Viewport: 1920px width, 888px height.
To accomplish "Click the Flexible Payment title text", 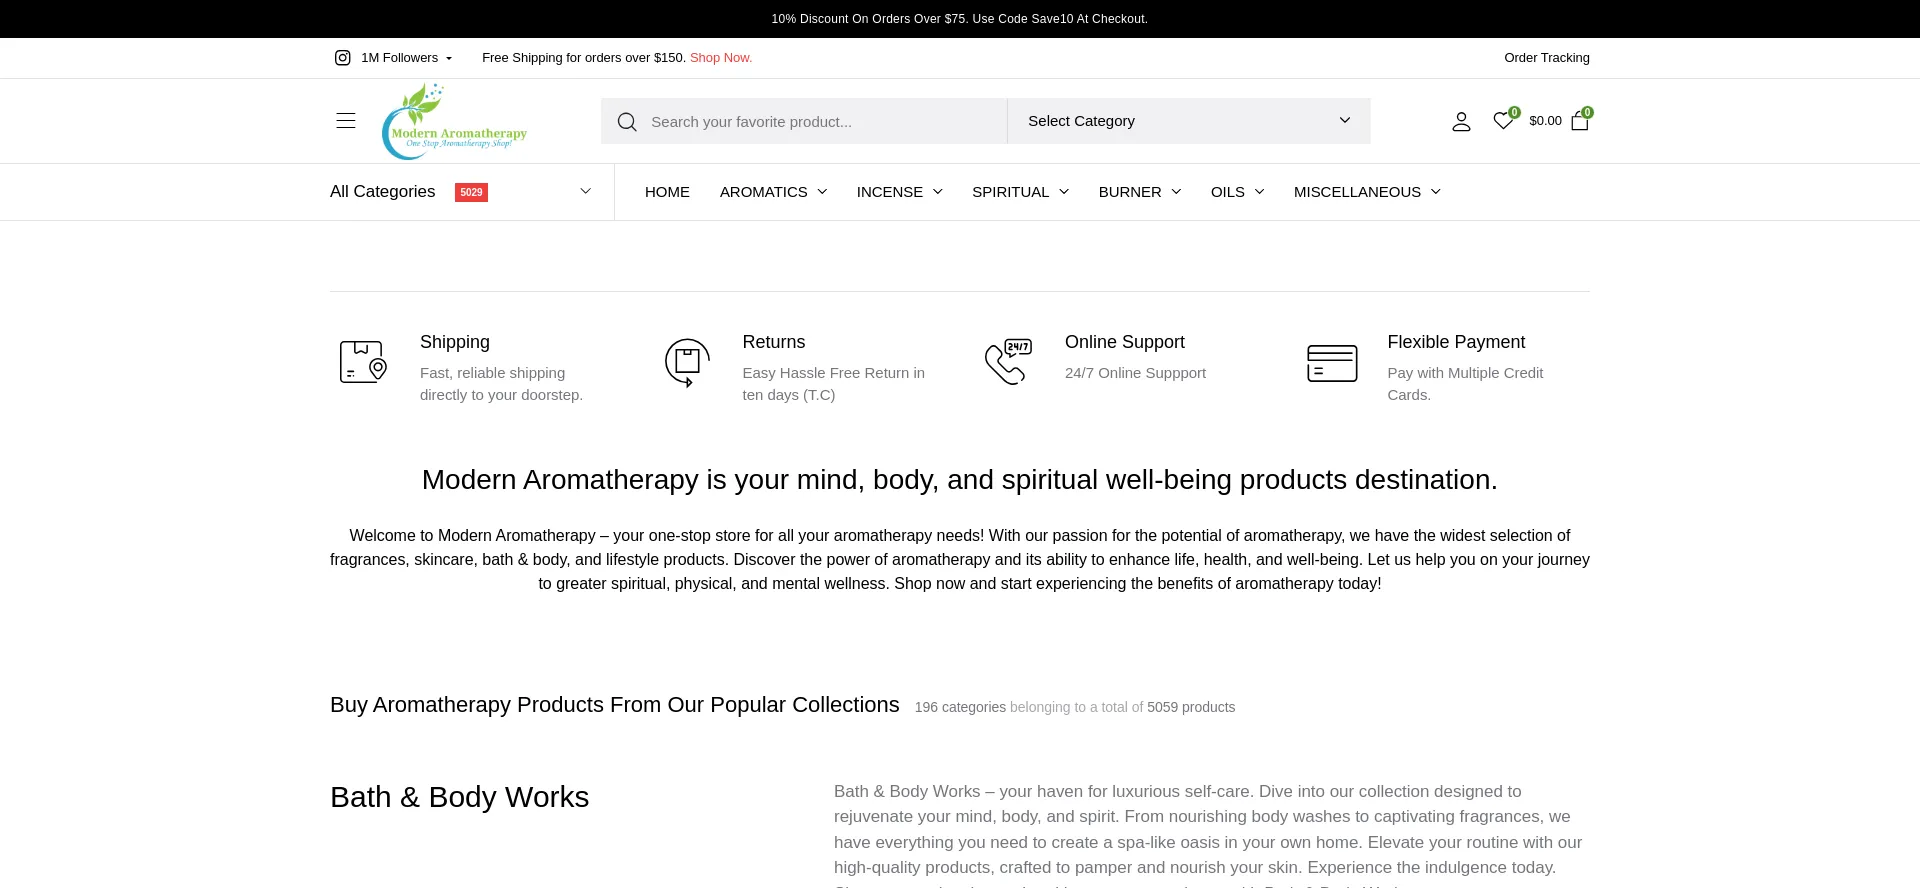I will [1456, 342].
